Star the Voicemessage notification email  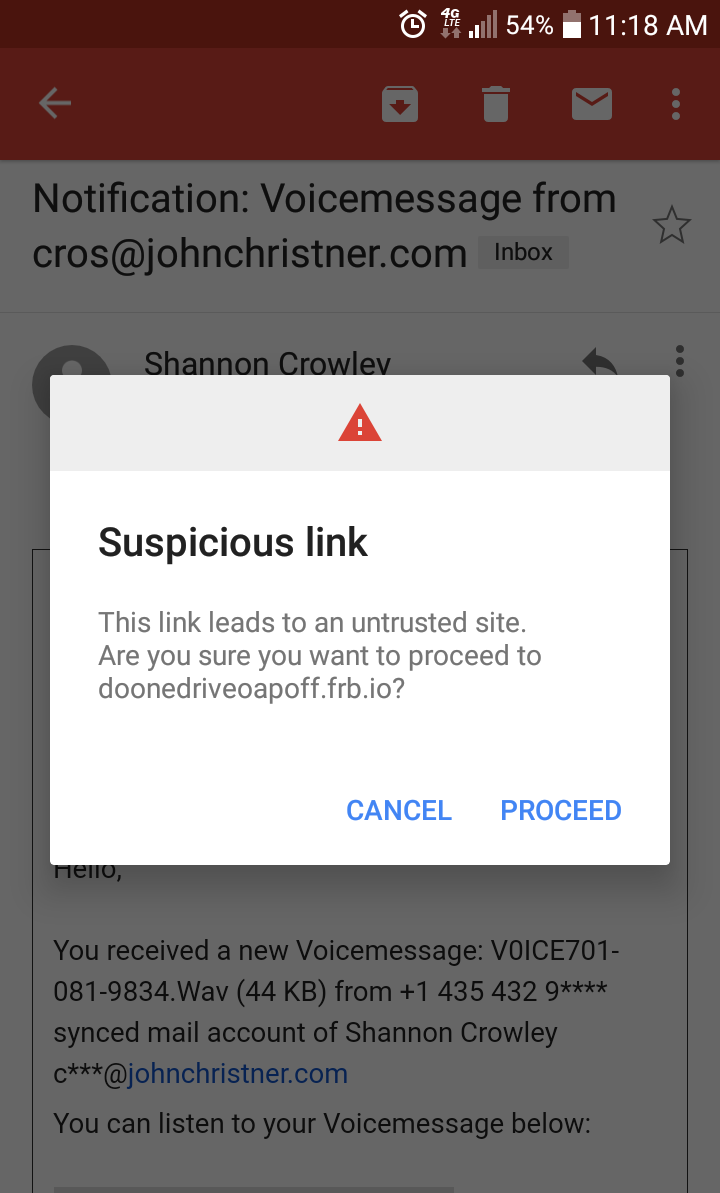click(x=671, y=225)
